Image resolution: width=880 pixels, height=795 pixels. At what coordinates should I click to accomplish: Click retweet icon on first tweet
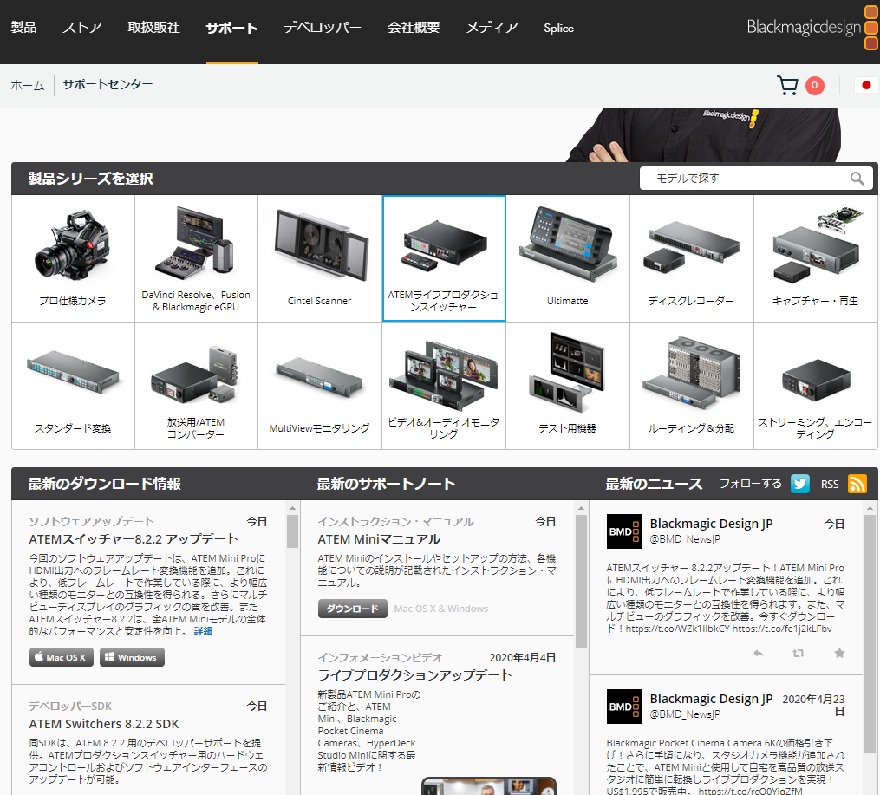(x=798, y=653)
